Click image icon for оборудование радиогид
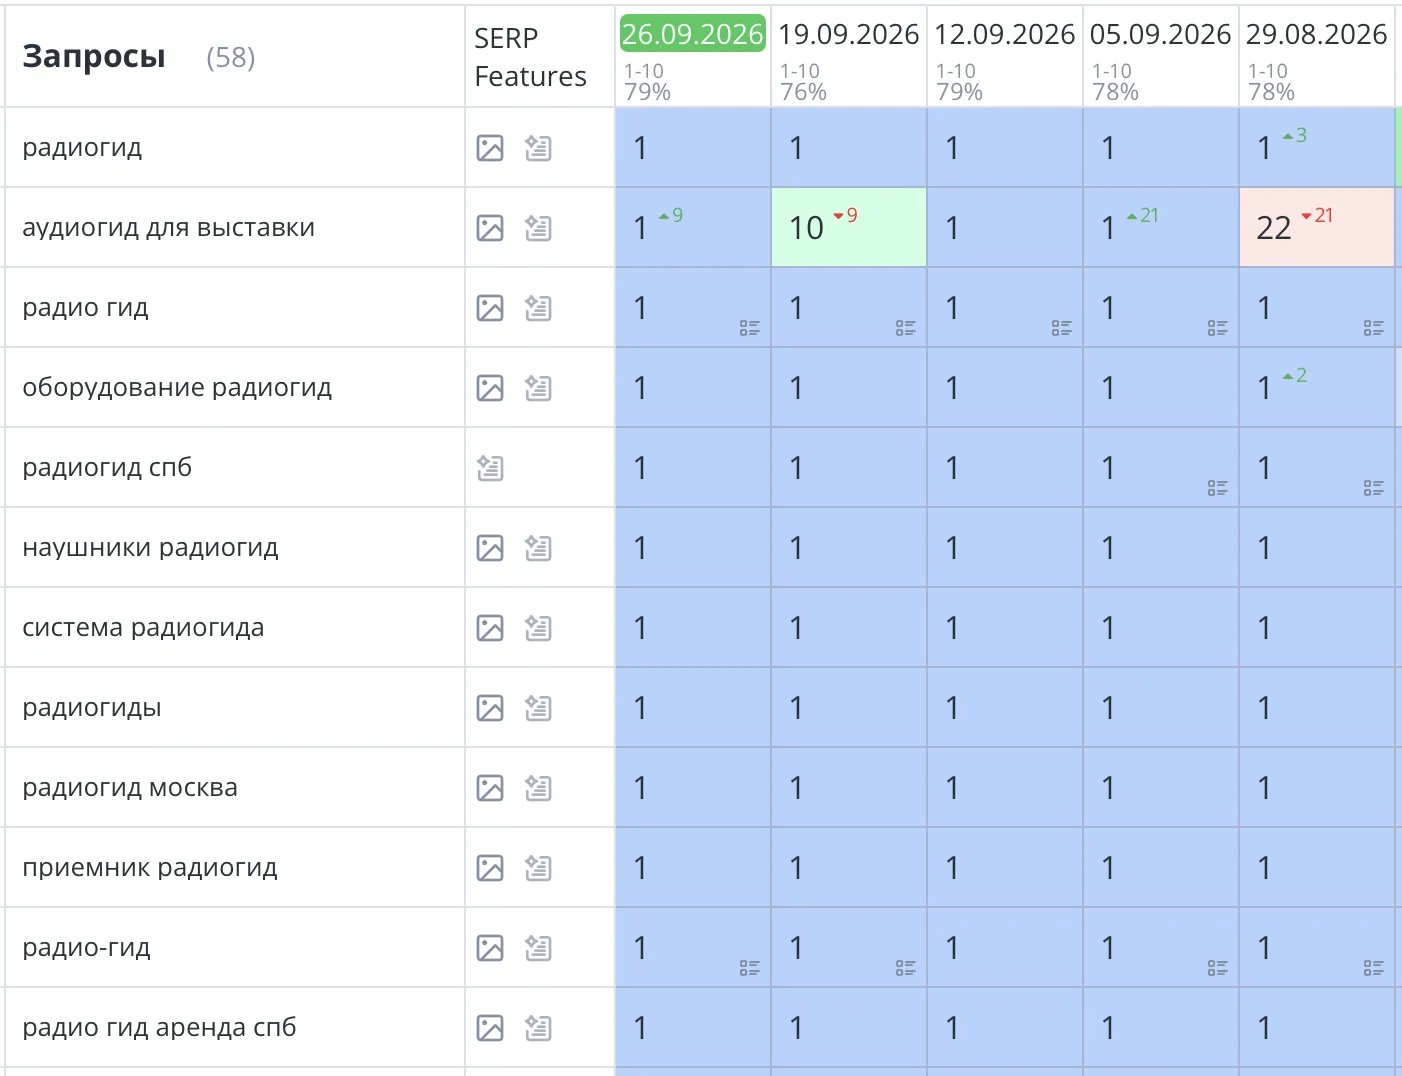Image resolution: width=1402 pixels, height=1076 pixels. tap(490, 388)
